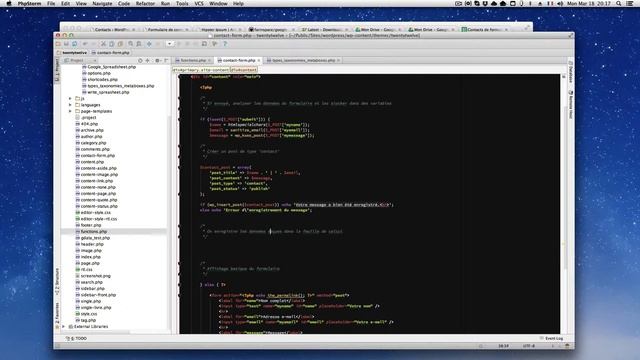Click the Replace icon in toolbar
This screenshot has width=640, height=360.
pyautogui.click(x=139, y=44)
